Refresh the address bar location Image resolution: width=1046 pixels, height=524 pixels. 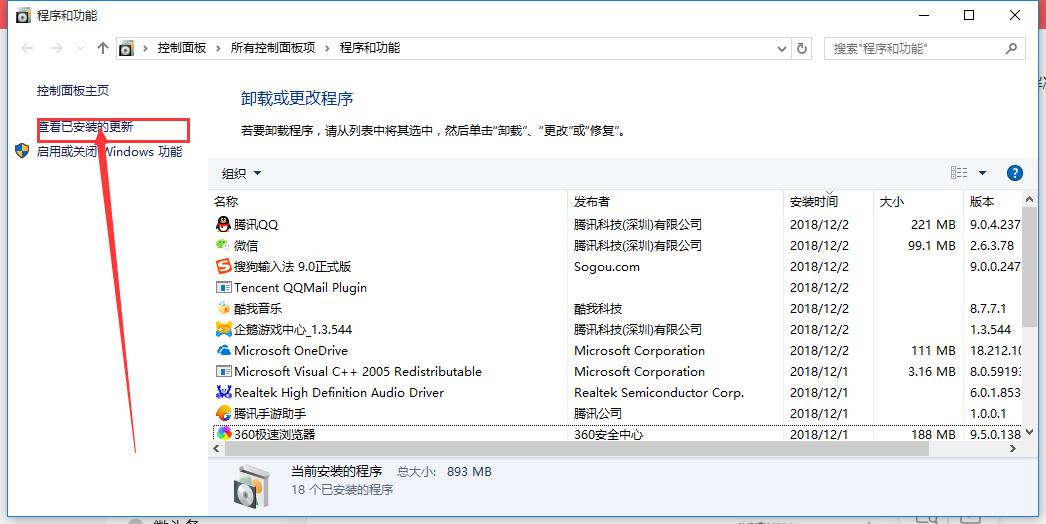coord(802,48)
